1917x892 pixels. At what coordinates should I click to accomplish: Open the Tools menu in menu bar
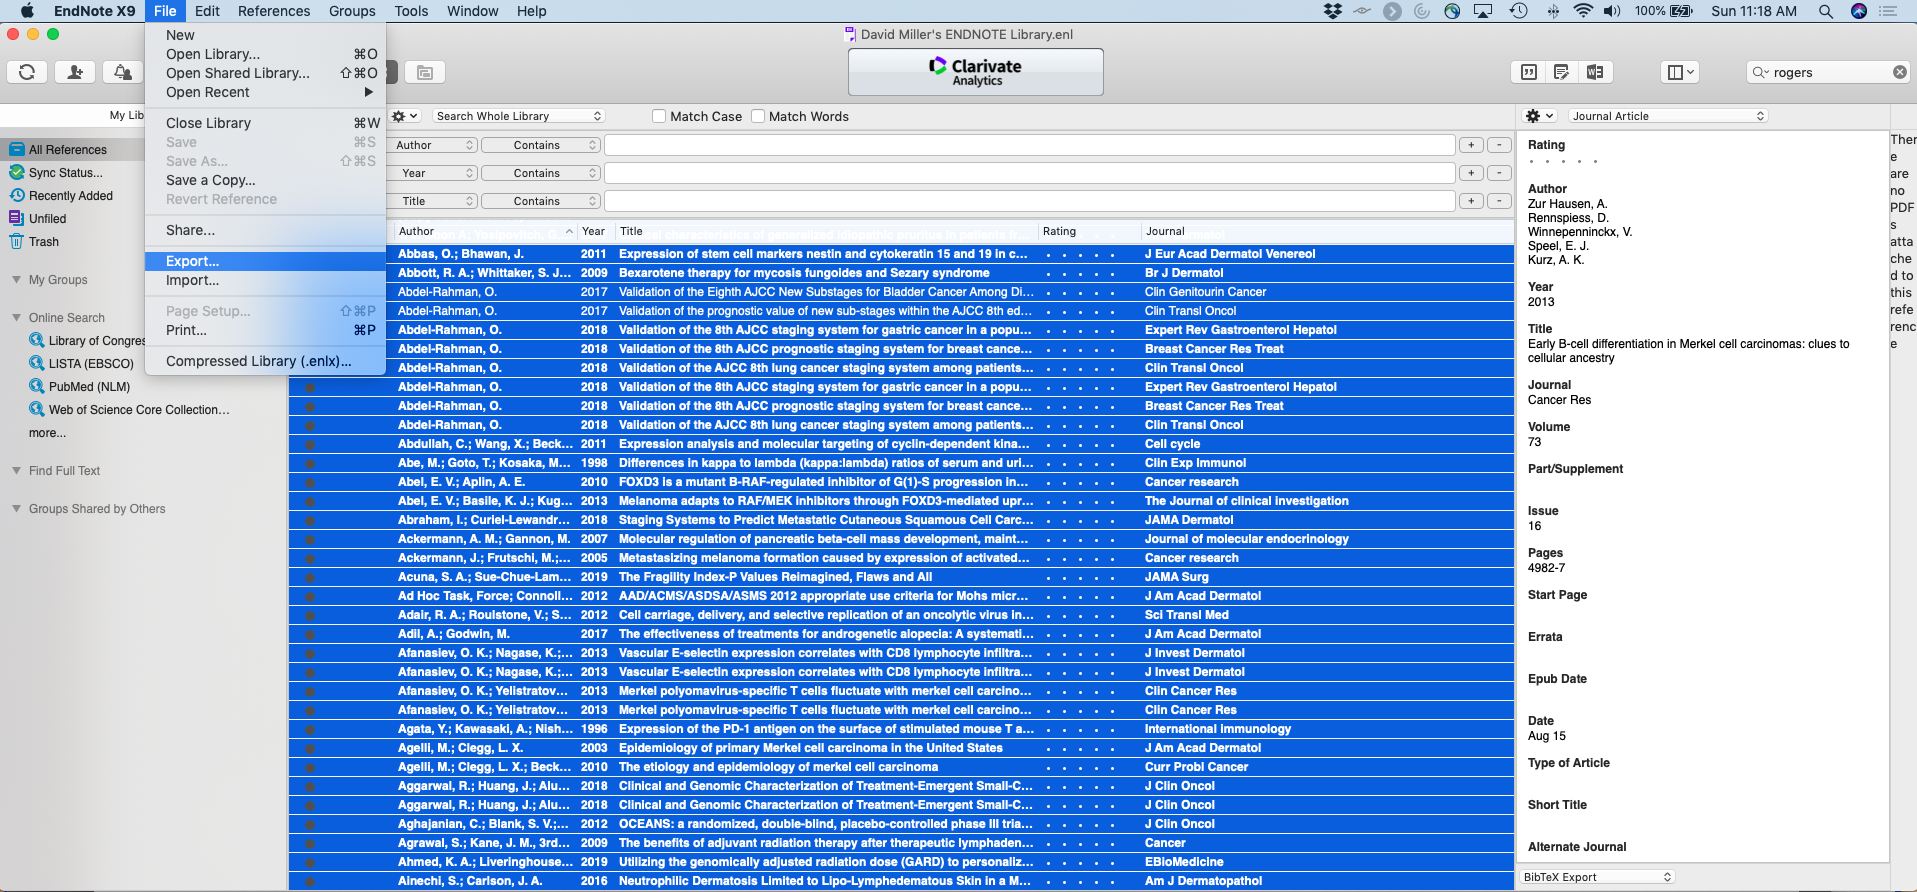pos(411,11)
